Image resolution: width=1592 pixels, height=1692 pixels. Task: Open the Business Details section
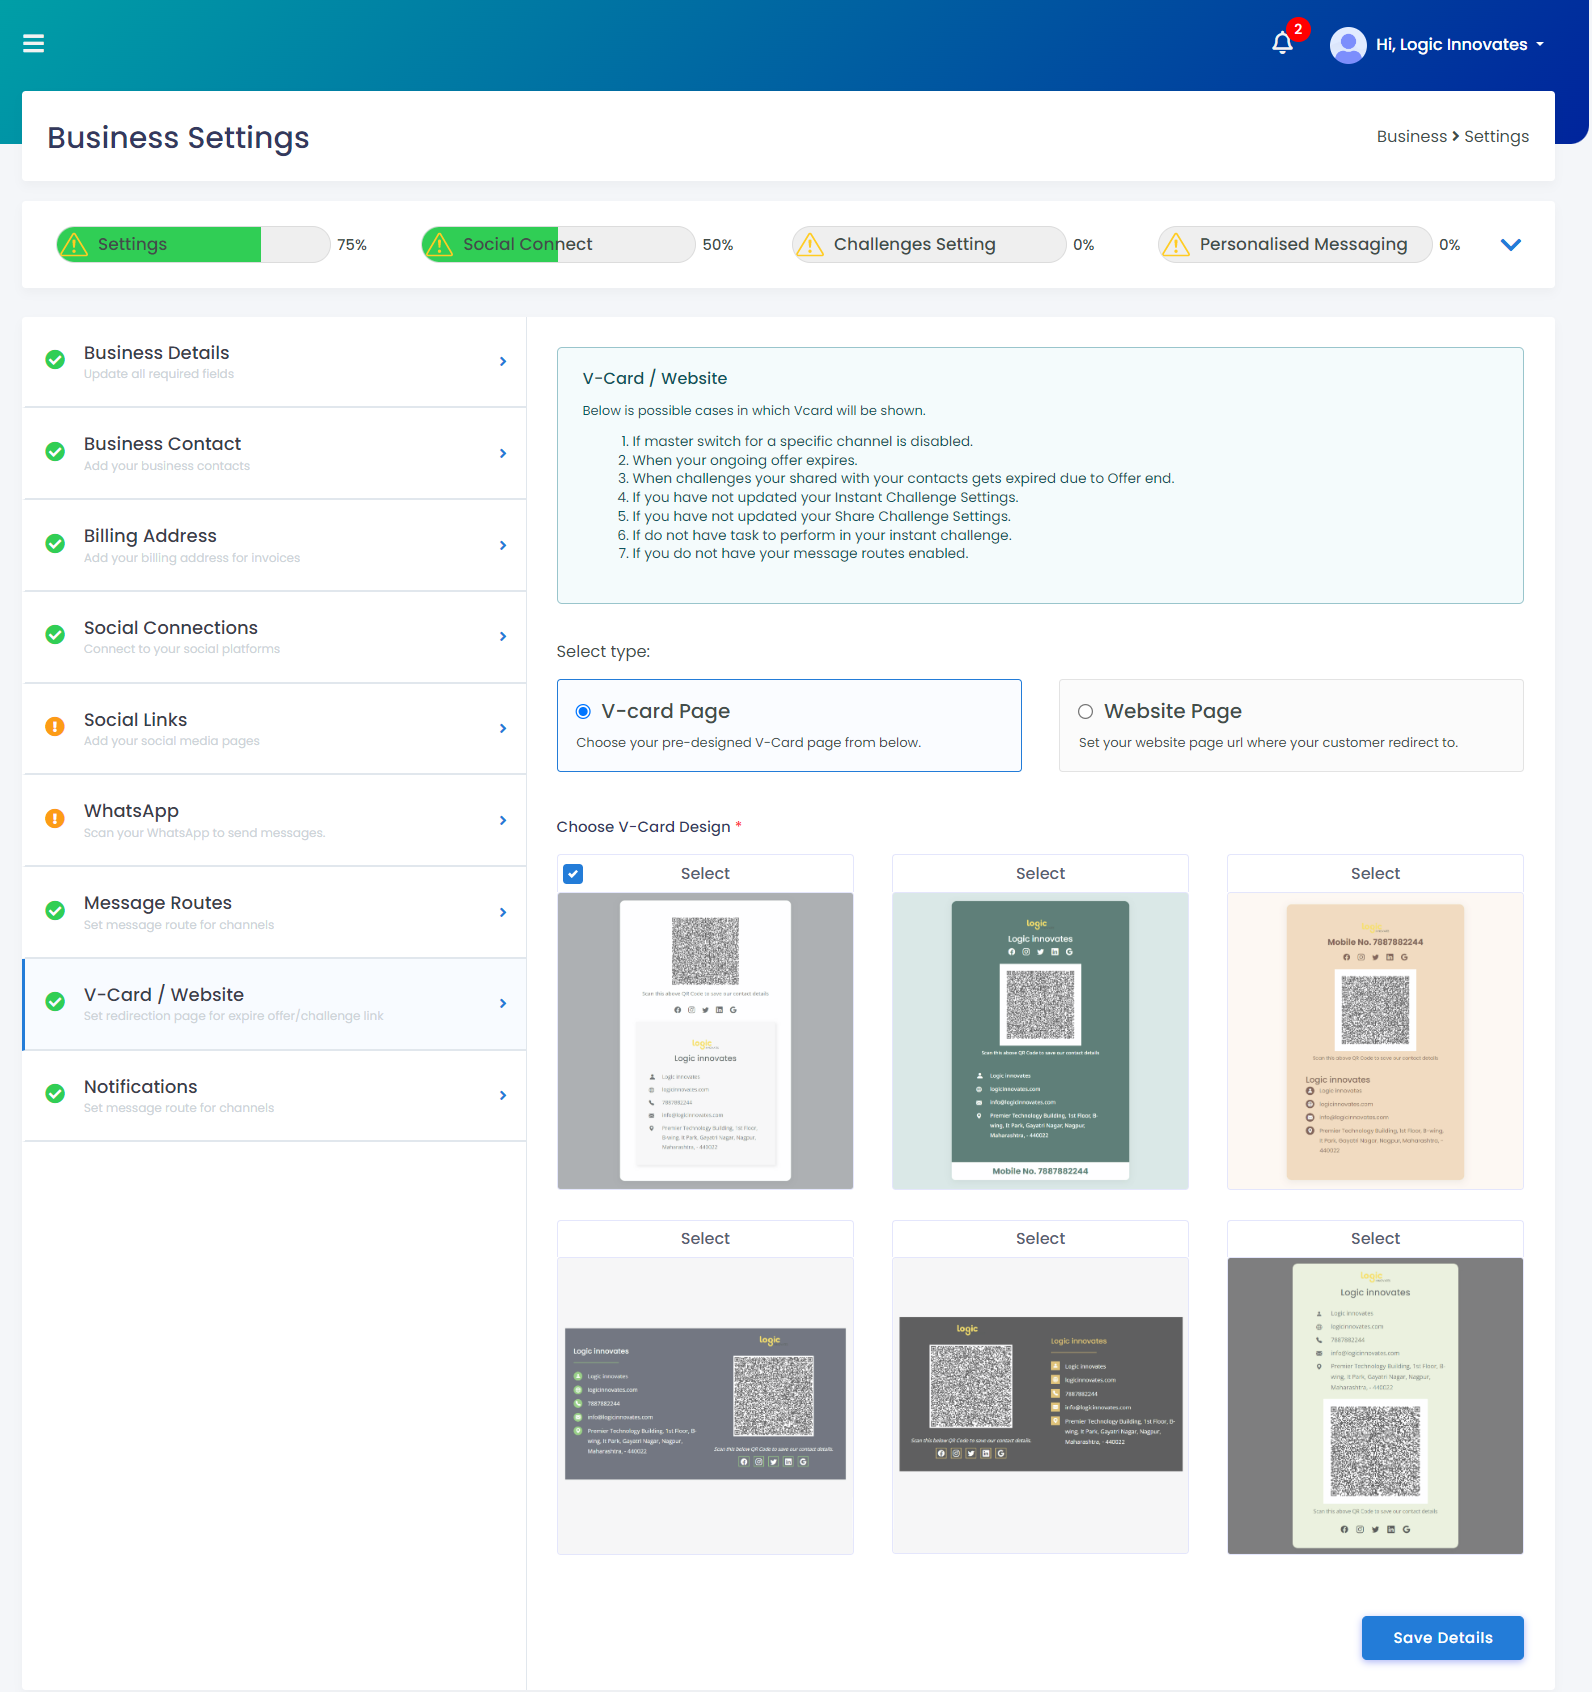[274, 362]
